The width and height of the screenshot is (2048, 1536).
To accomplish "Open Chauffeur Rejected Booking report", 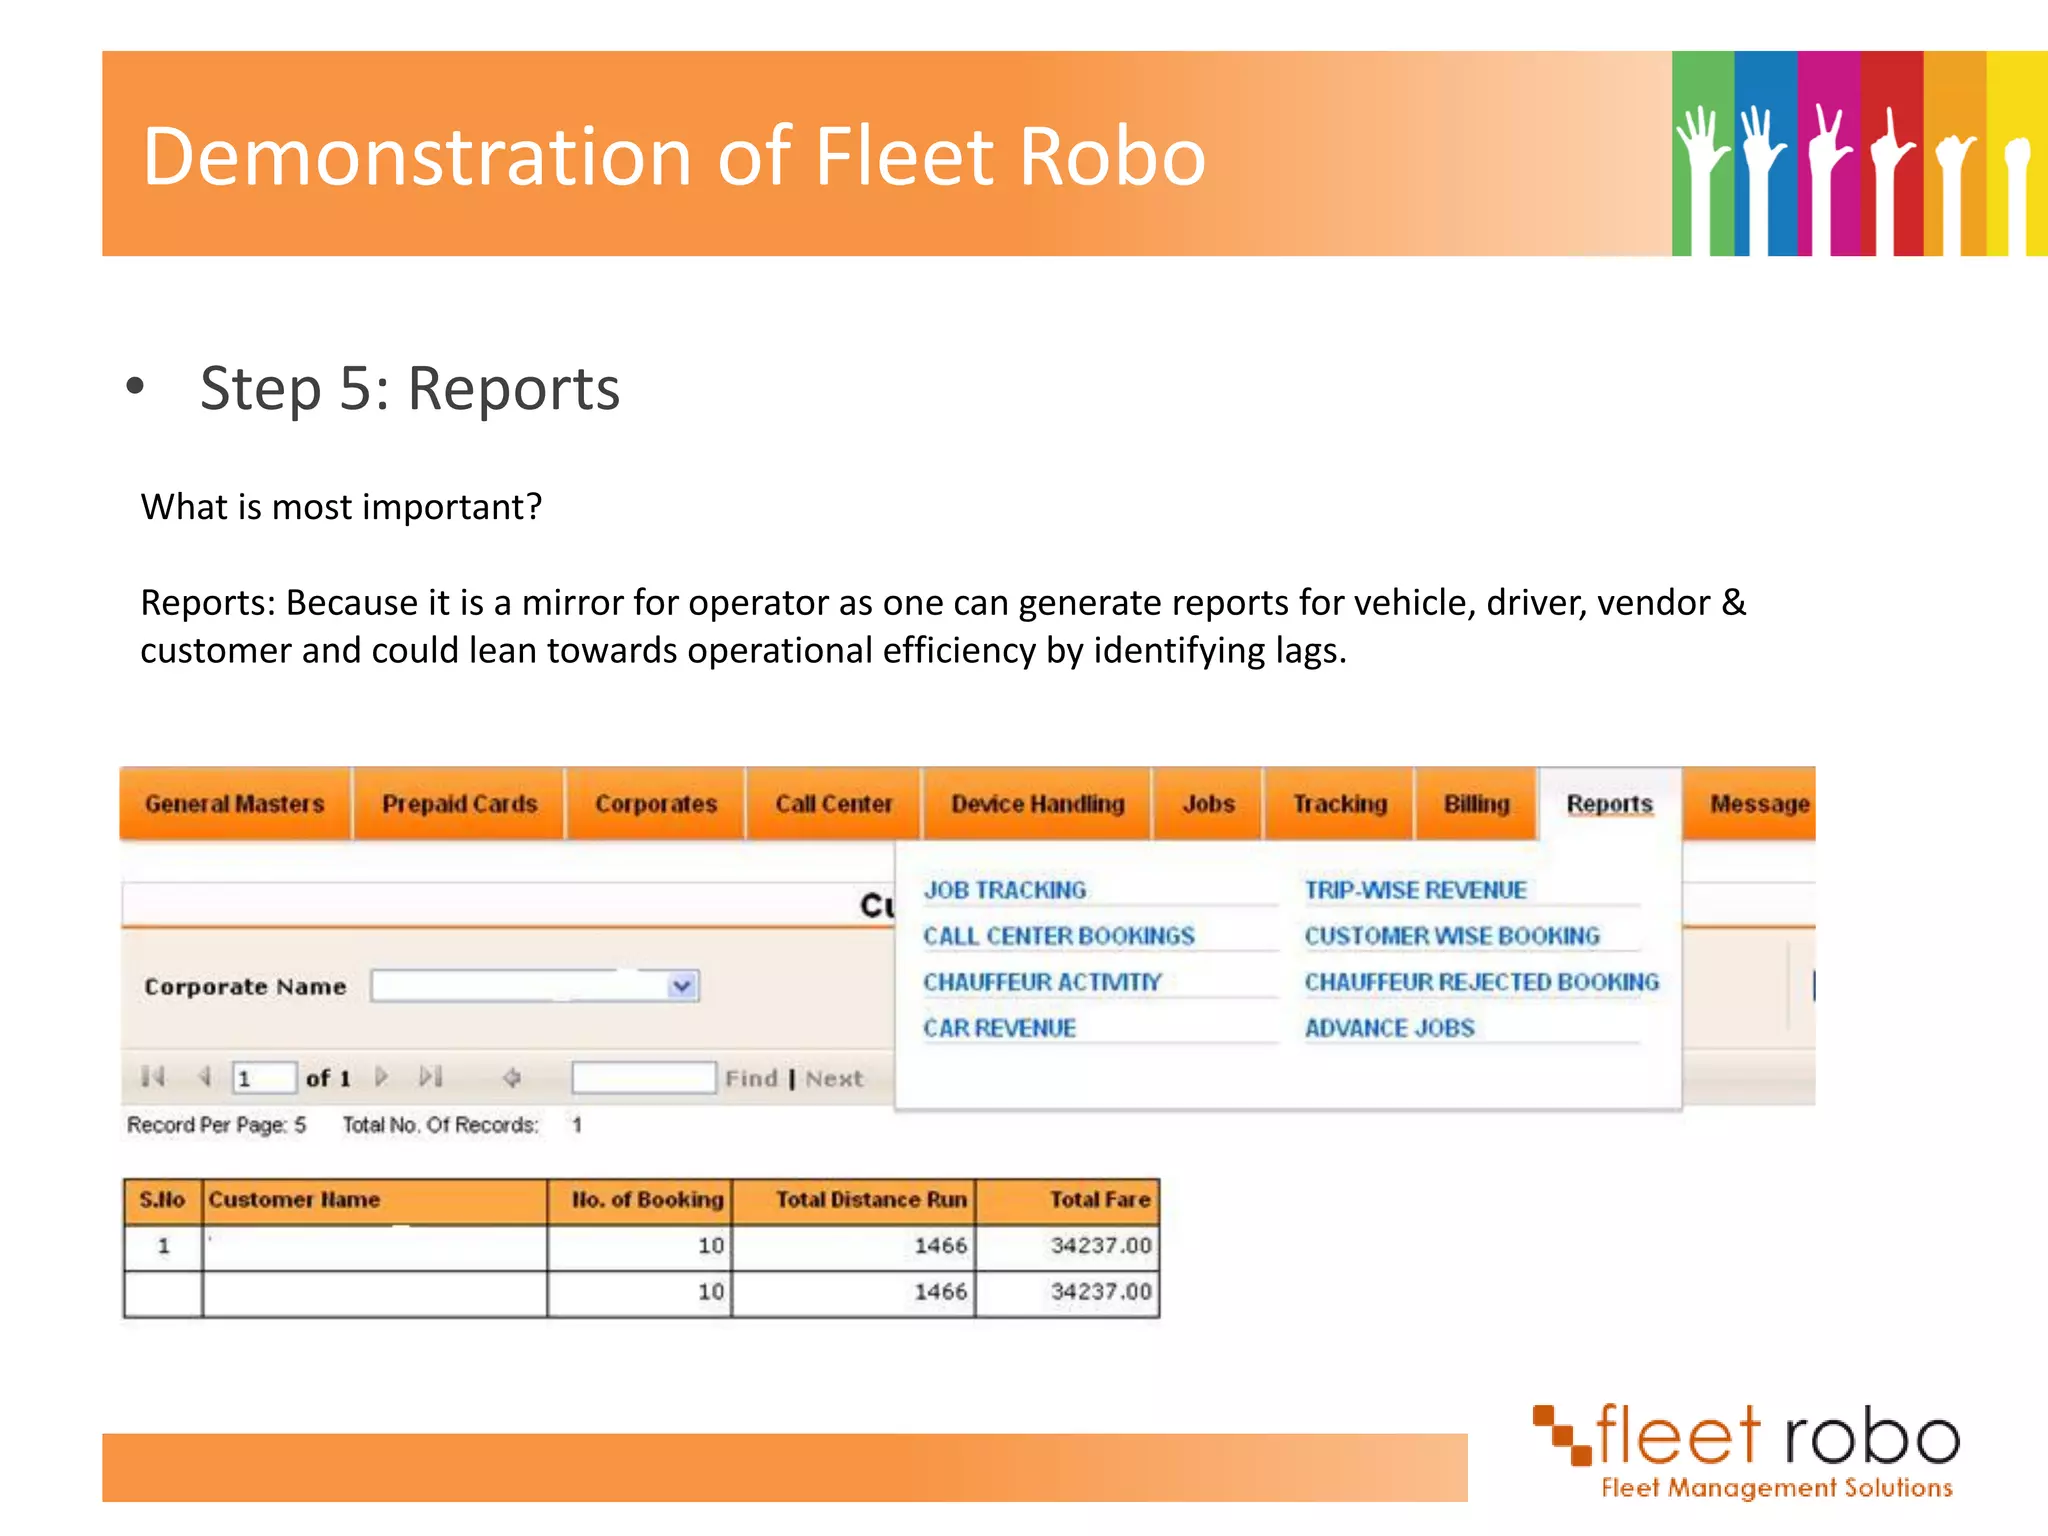I will point(1481,982).
